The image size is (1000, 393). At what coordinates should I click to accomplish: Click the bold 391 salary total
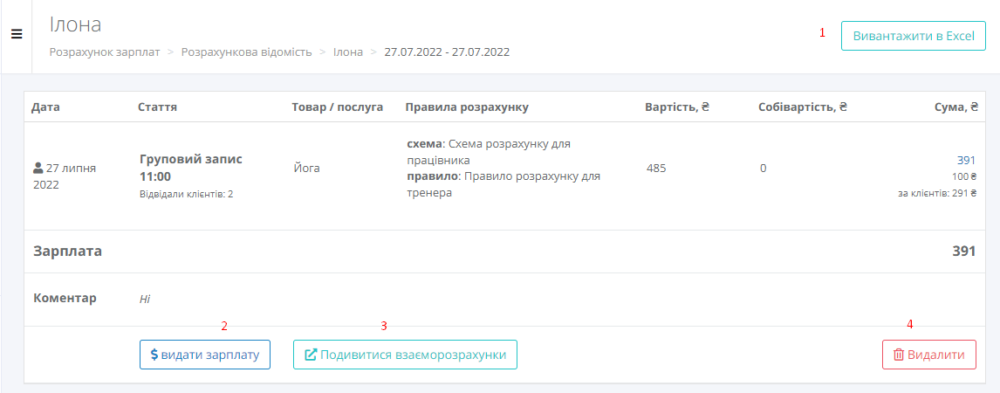coord(964,251)
